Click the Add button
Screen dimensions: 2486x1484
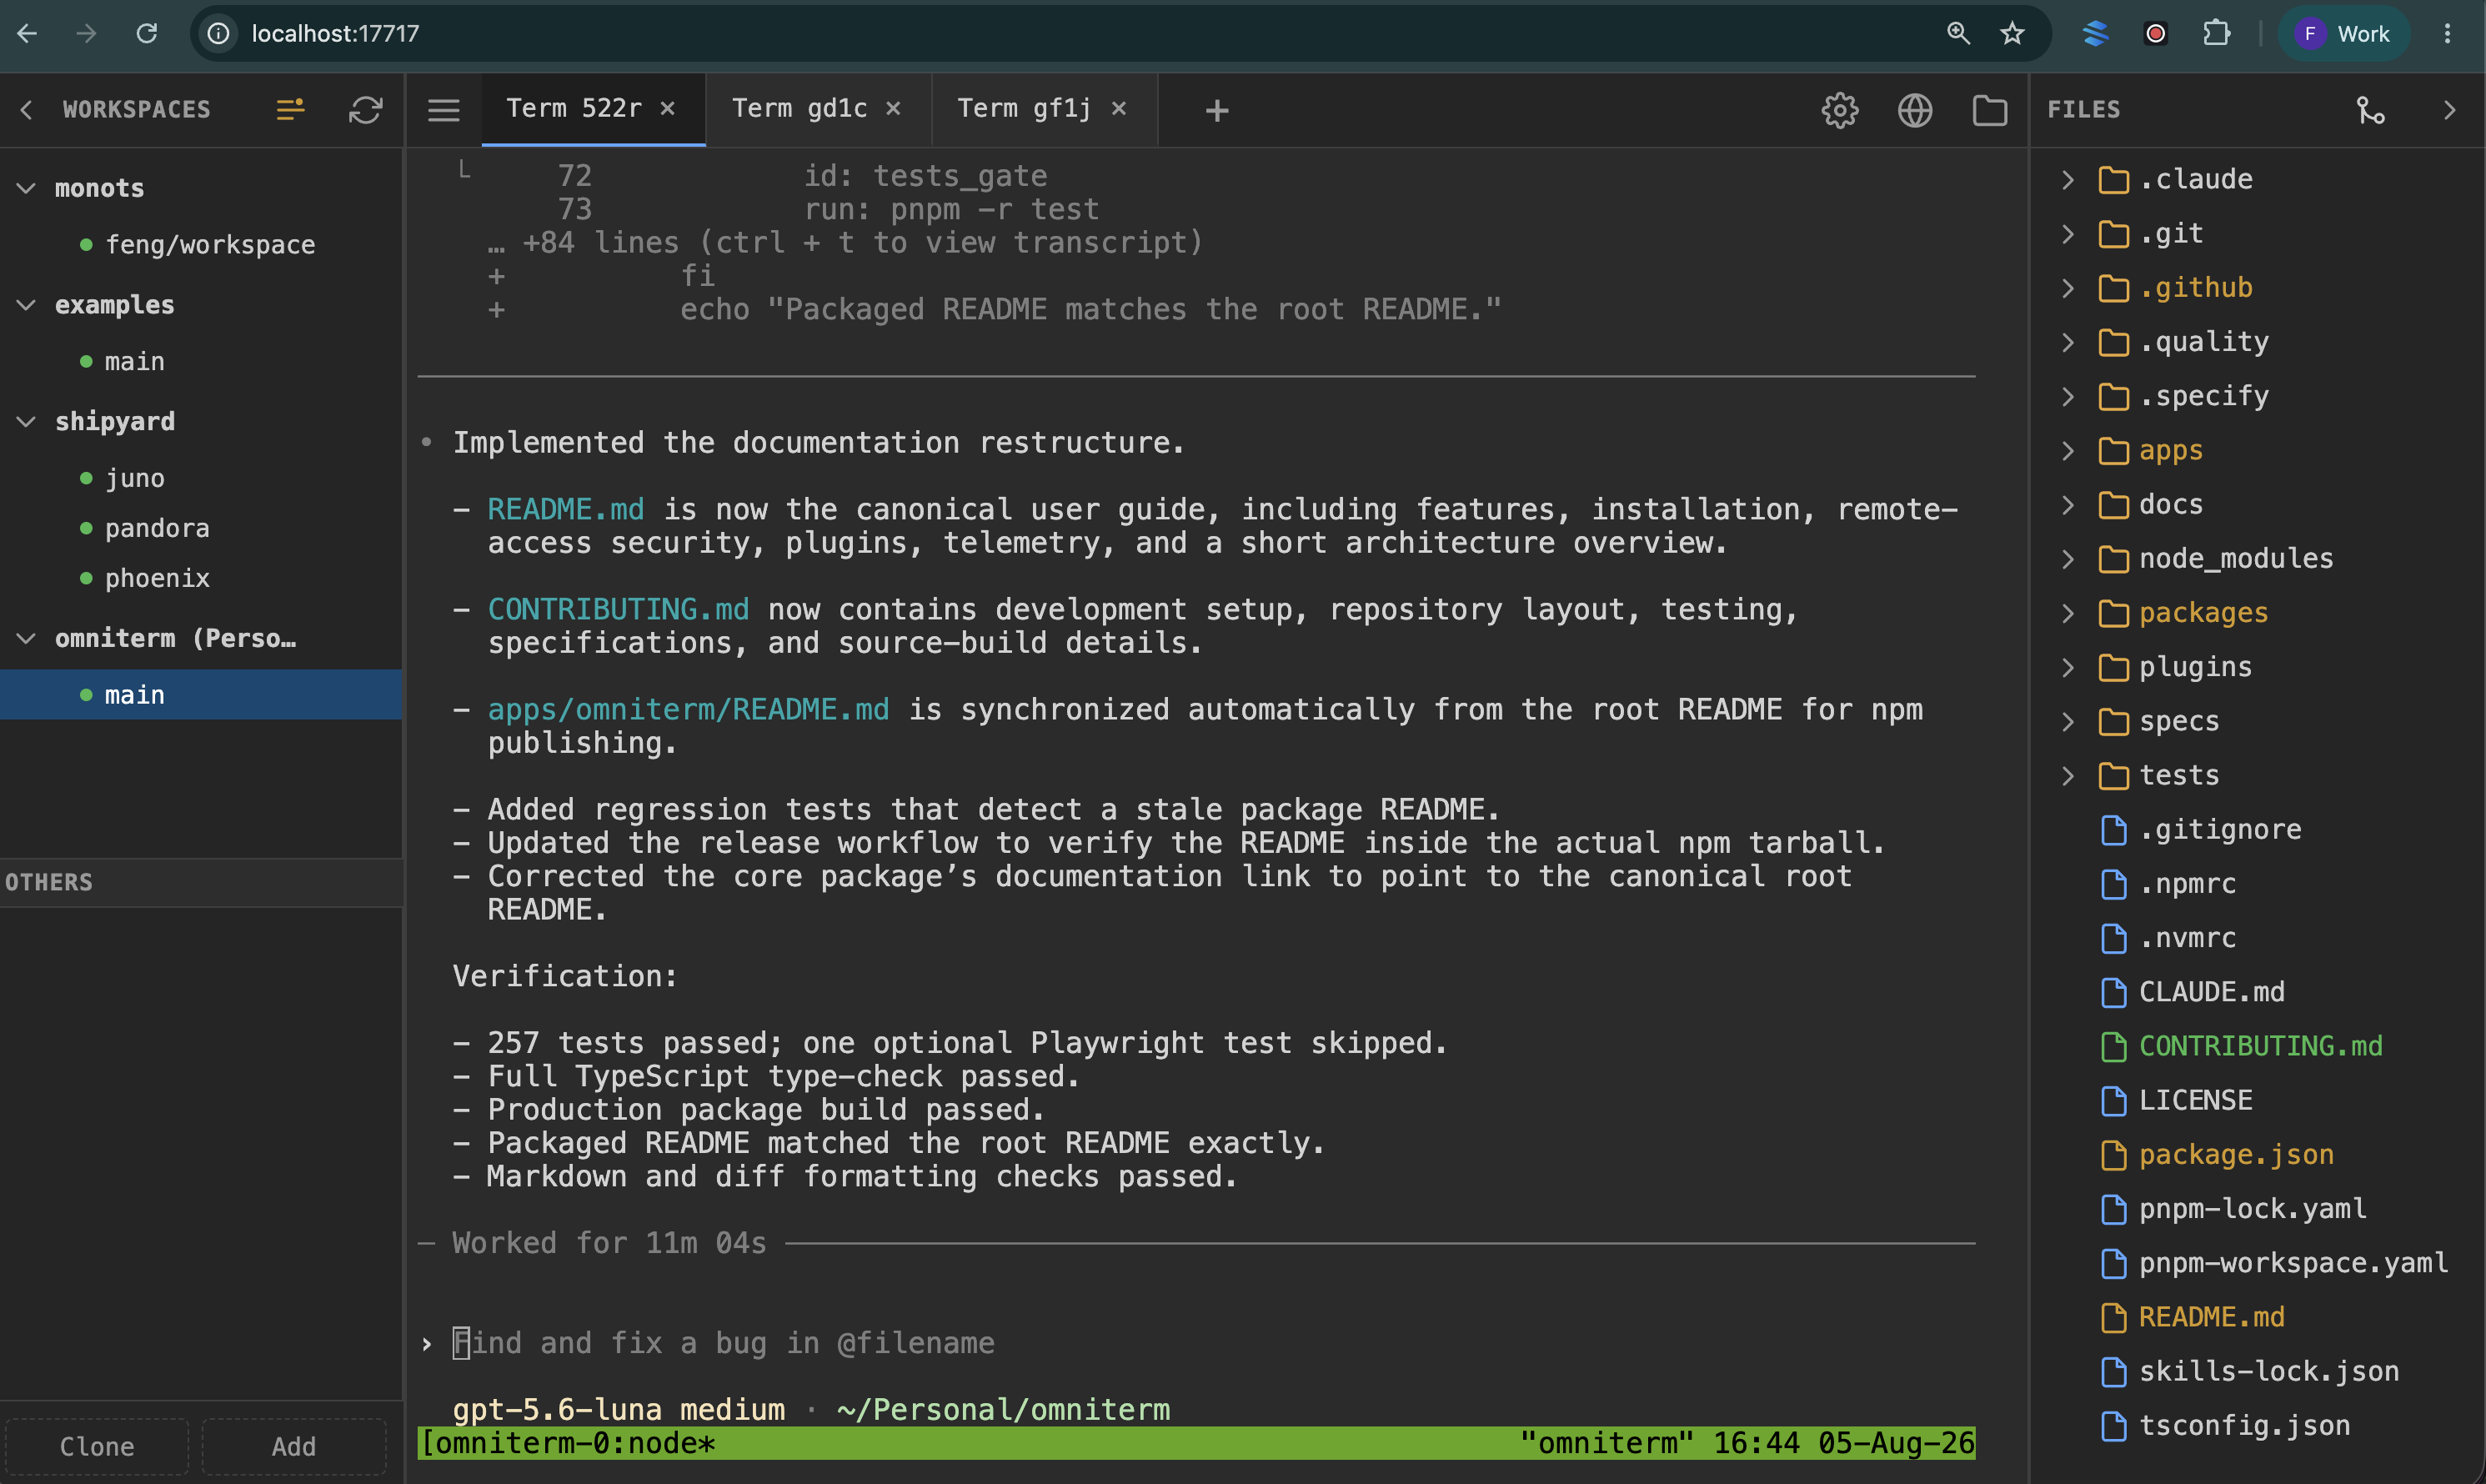point(294,1446)
